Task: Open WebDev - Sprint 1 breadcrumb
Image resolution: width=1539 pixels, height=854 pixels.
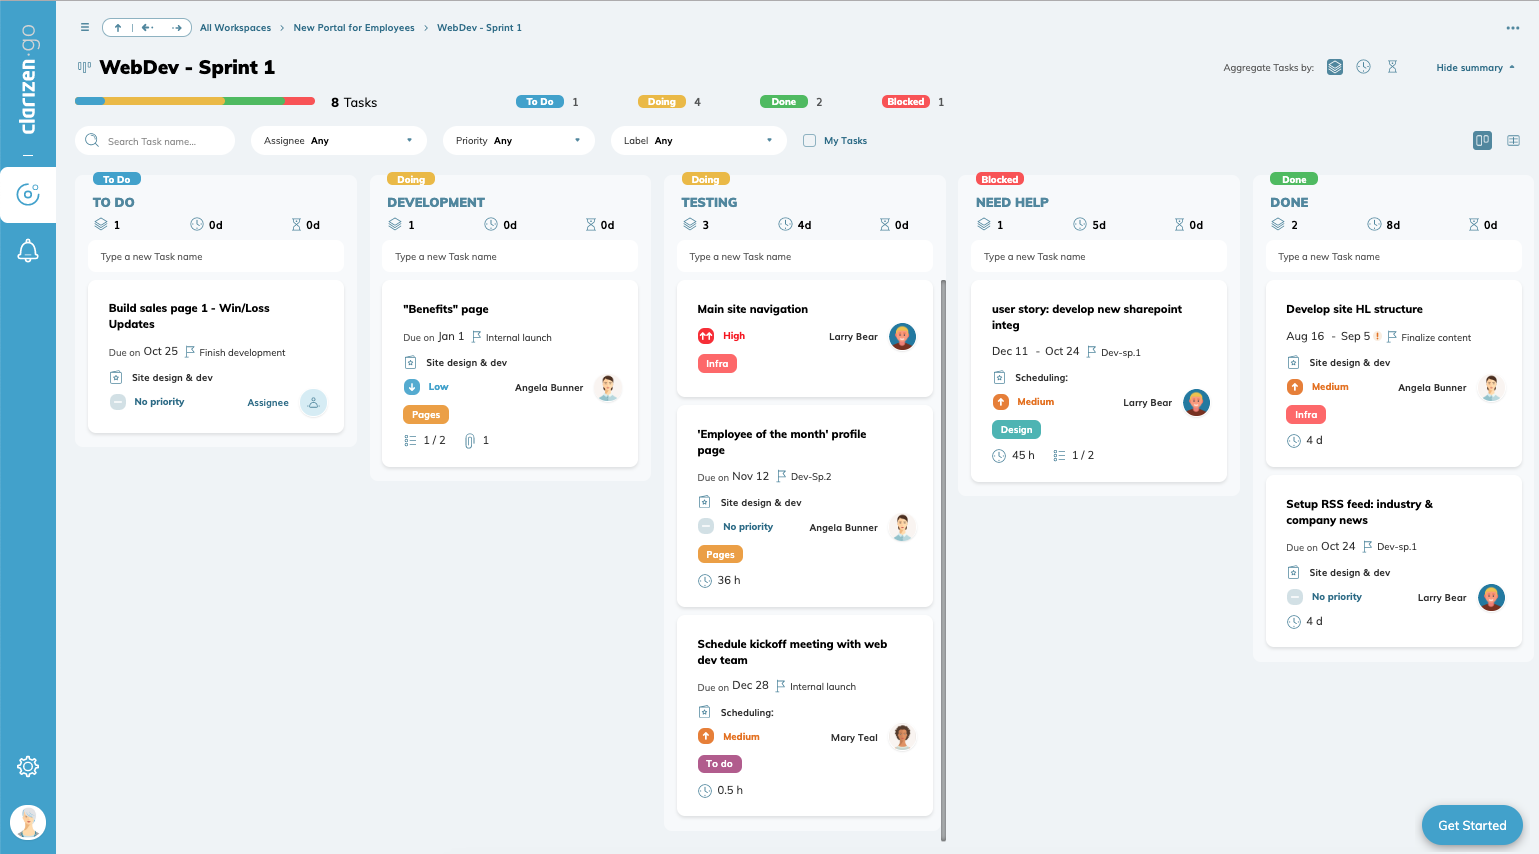Action: point(479,28)
